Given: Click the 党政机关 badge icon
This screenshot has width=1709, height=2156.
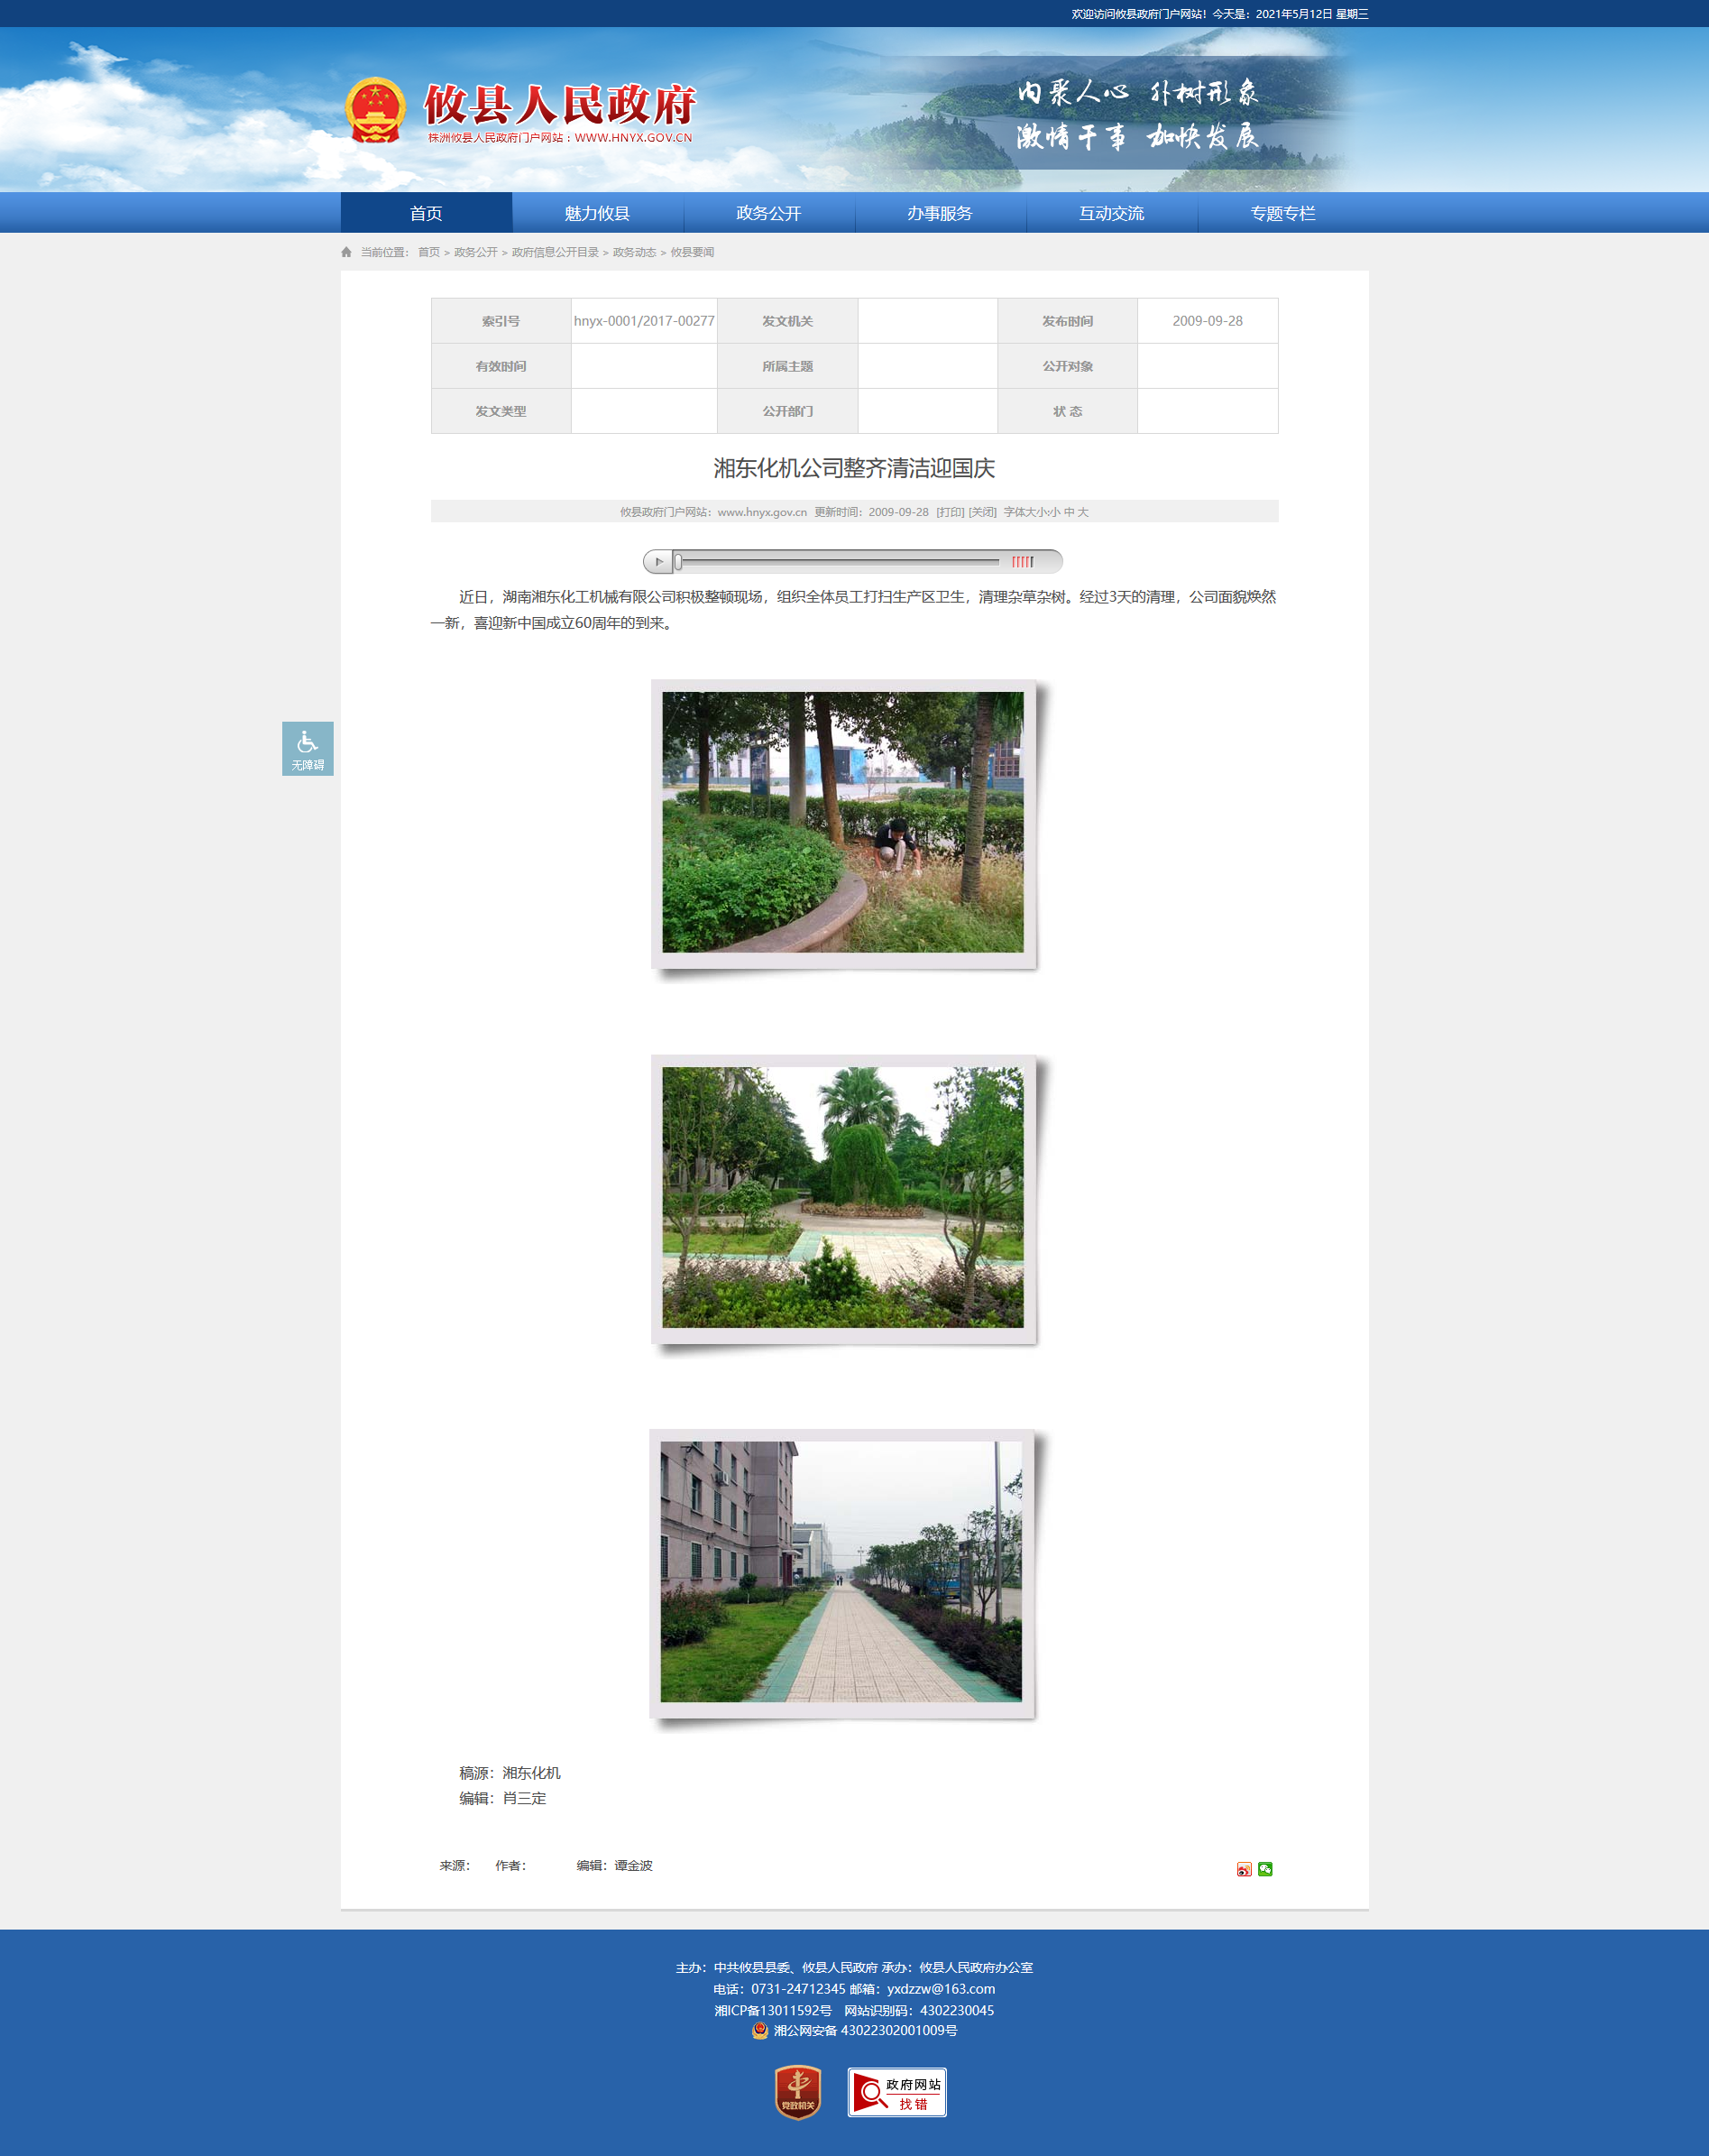Looking at the screenshot, I should (797, 2092).
